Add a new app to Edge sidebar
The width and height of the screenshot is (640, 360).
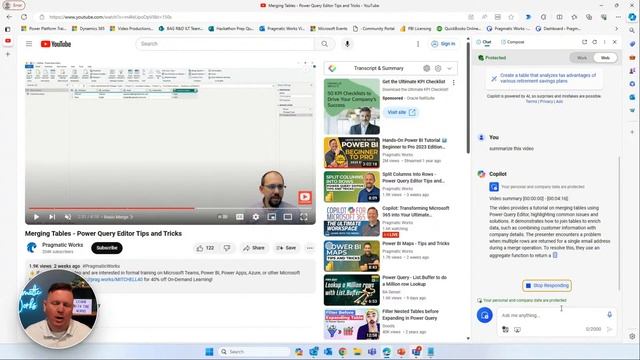(x=632, y=132)
